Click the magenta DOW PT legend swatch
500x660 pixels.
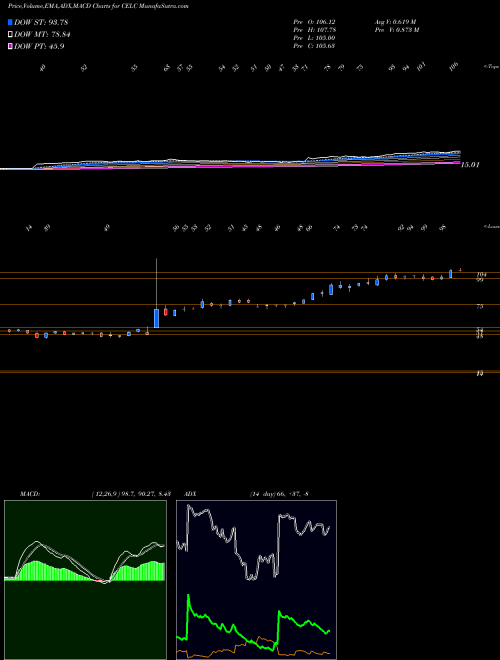tap(11, 47)
